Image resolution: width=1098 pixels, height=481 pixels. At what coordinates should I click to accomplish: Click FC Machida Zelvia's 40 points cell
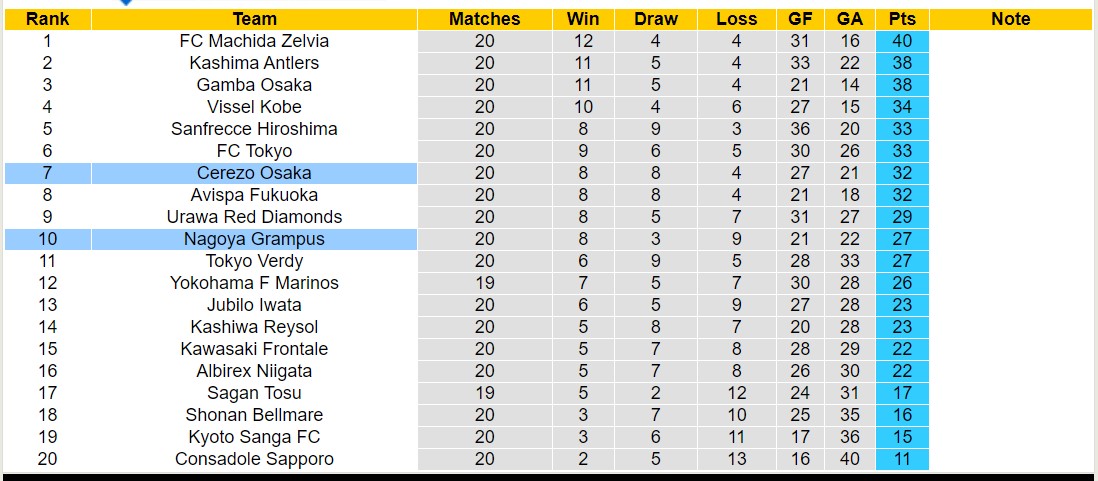(x=901, y=41)
